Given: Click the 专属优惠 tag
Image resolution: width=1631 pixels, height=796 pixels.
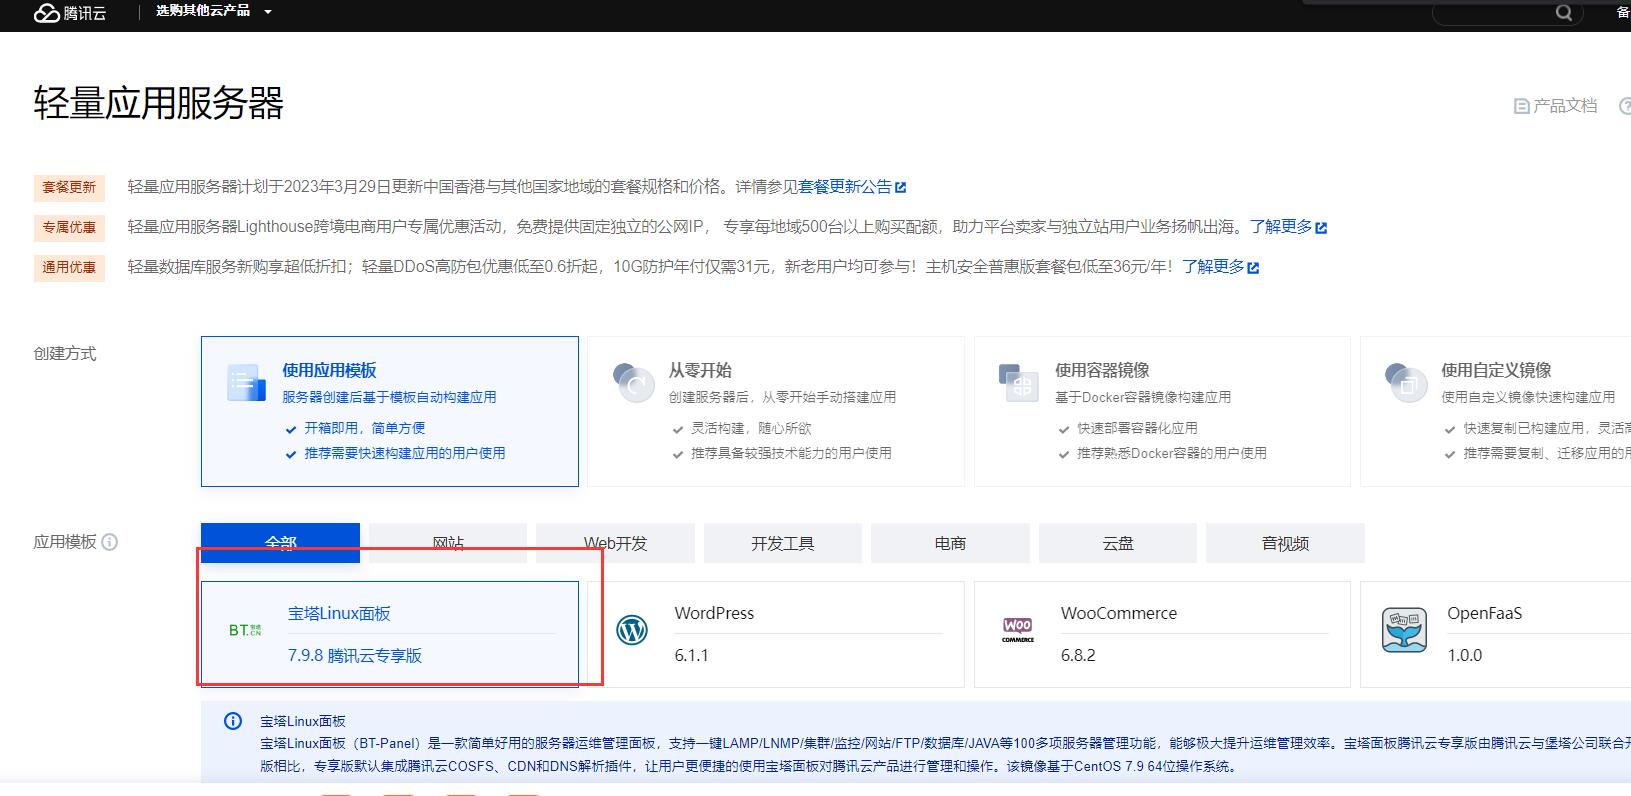Looking at the screenshot, I should click(x=69, y=227).
